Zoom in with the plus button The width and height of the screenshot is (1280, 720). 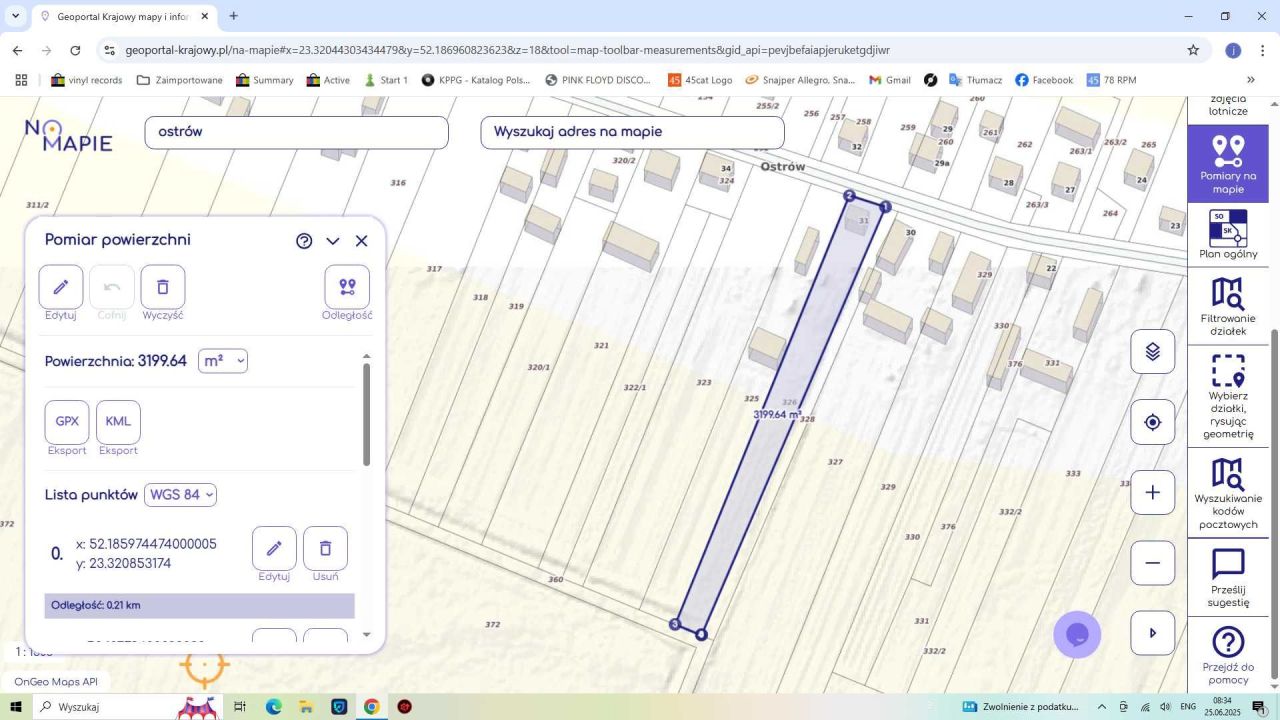(1153, 492)
